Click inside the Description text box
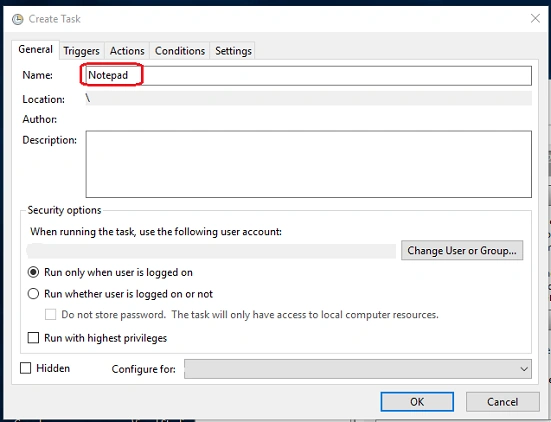Screen dimensions: 551x422 click(x=309, y=164)
